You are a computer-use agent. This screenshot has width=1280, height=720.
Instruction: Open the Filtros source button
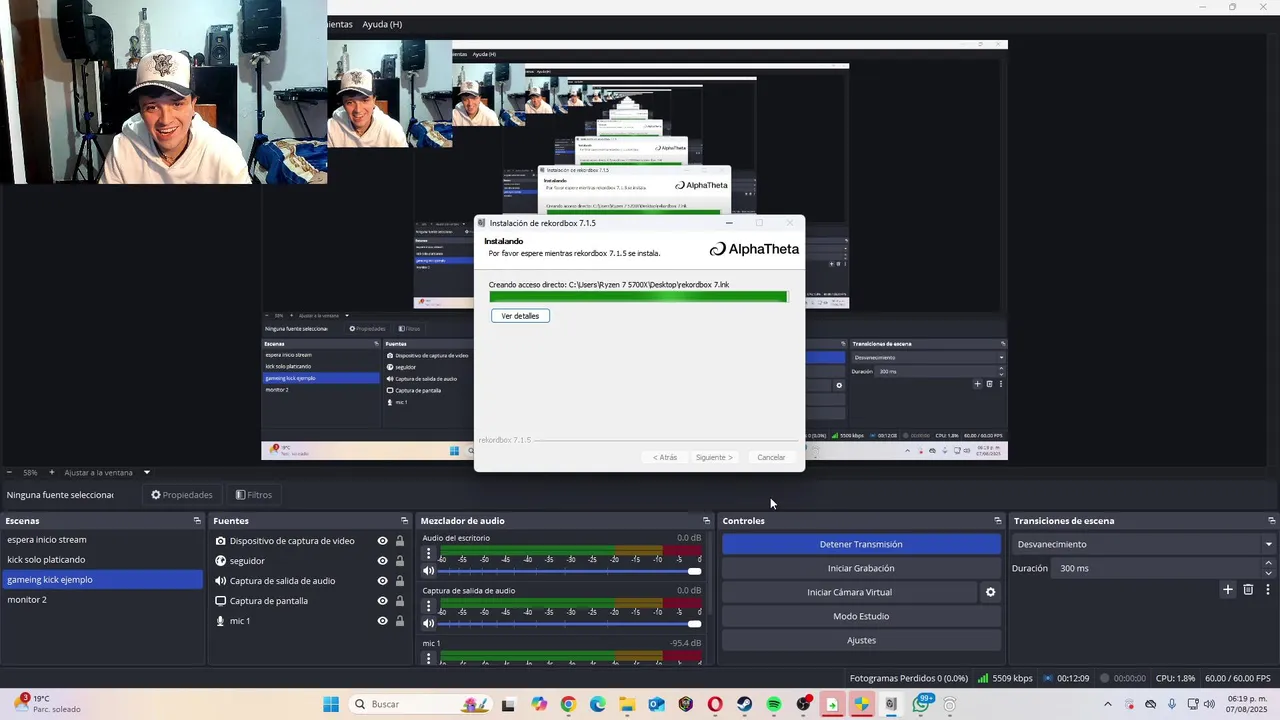pos(254,495)
